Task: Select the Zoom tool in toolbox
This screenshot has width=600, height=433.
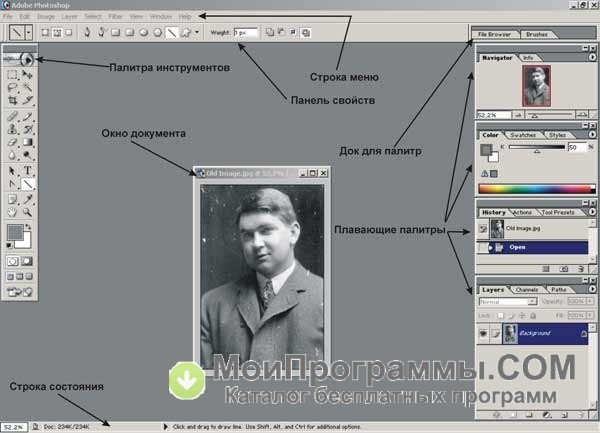Action: pyautogui.click(x=27, y=212)
